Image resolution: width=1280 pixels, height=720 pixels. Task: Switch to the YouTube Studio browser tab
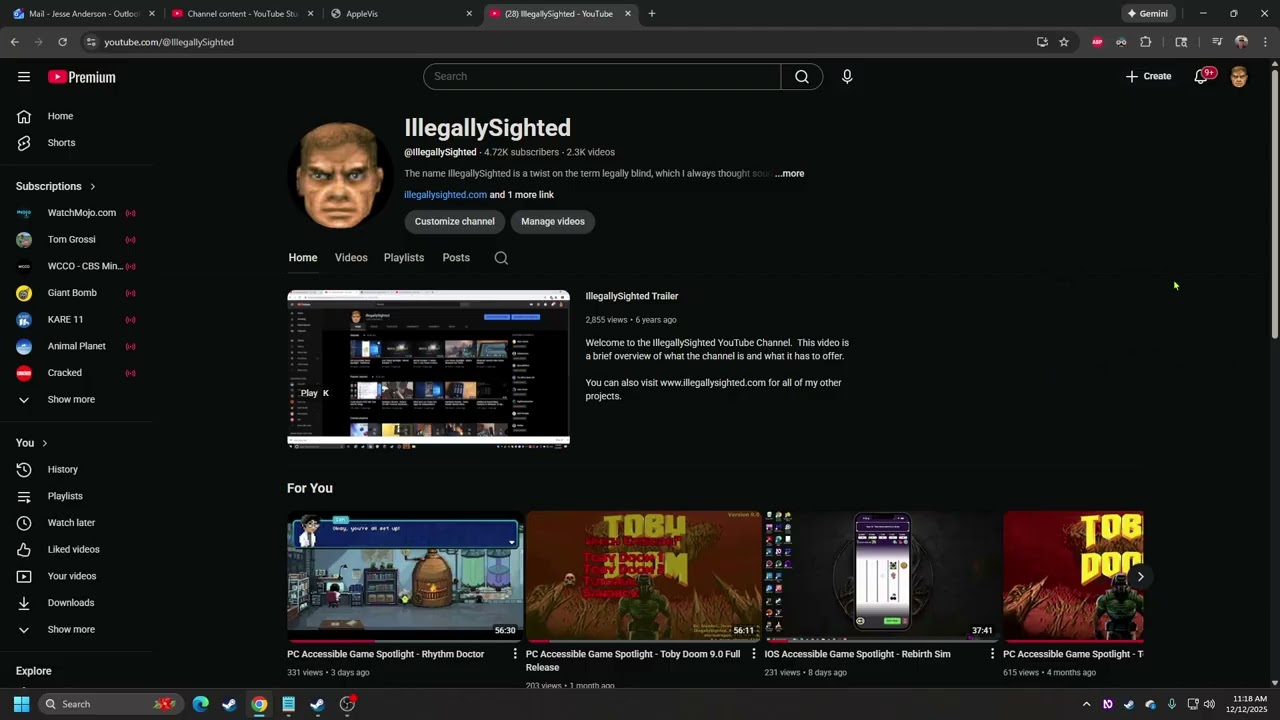243,14
